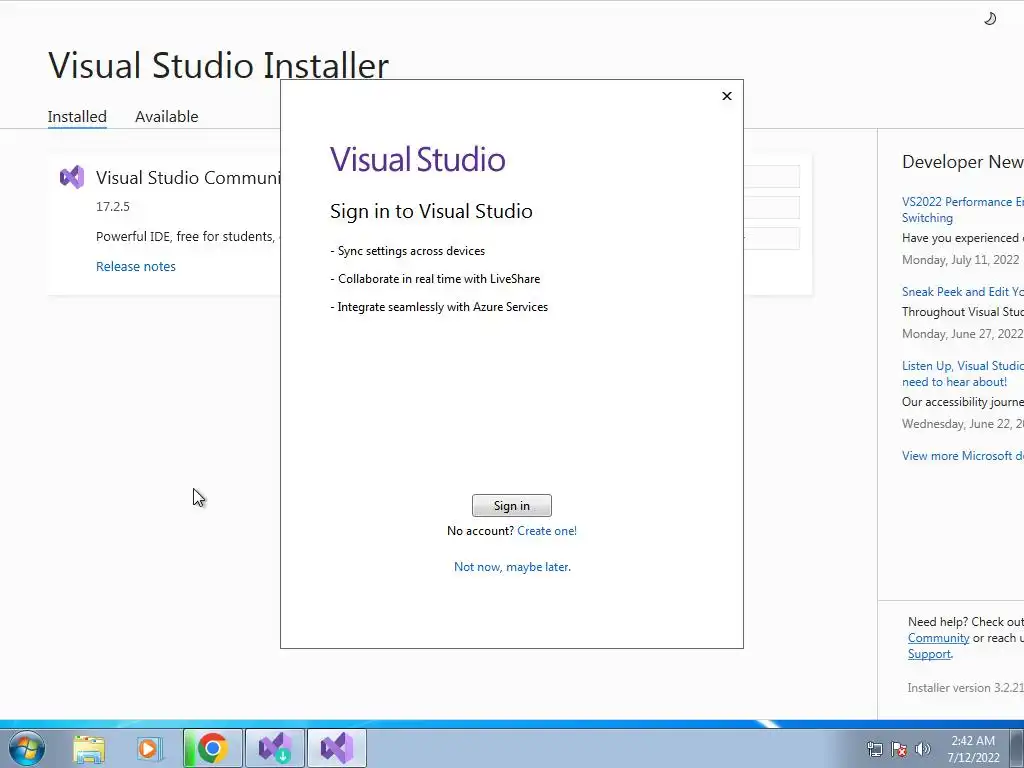Select Visual Studio Installer taskbar icon
The height and width of the screenshot is (768, 1024).
(274, 748)
